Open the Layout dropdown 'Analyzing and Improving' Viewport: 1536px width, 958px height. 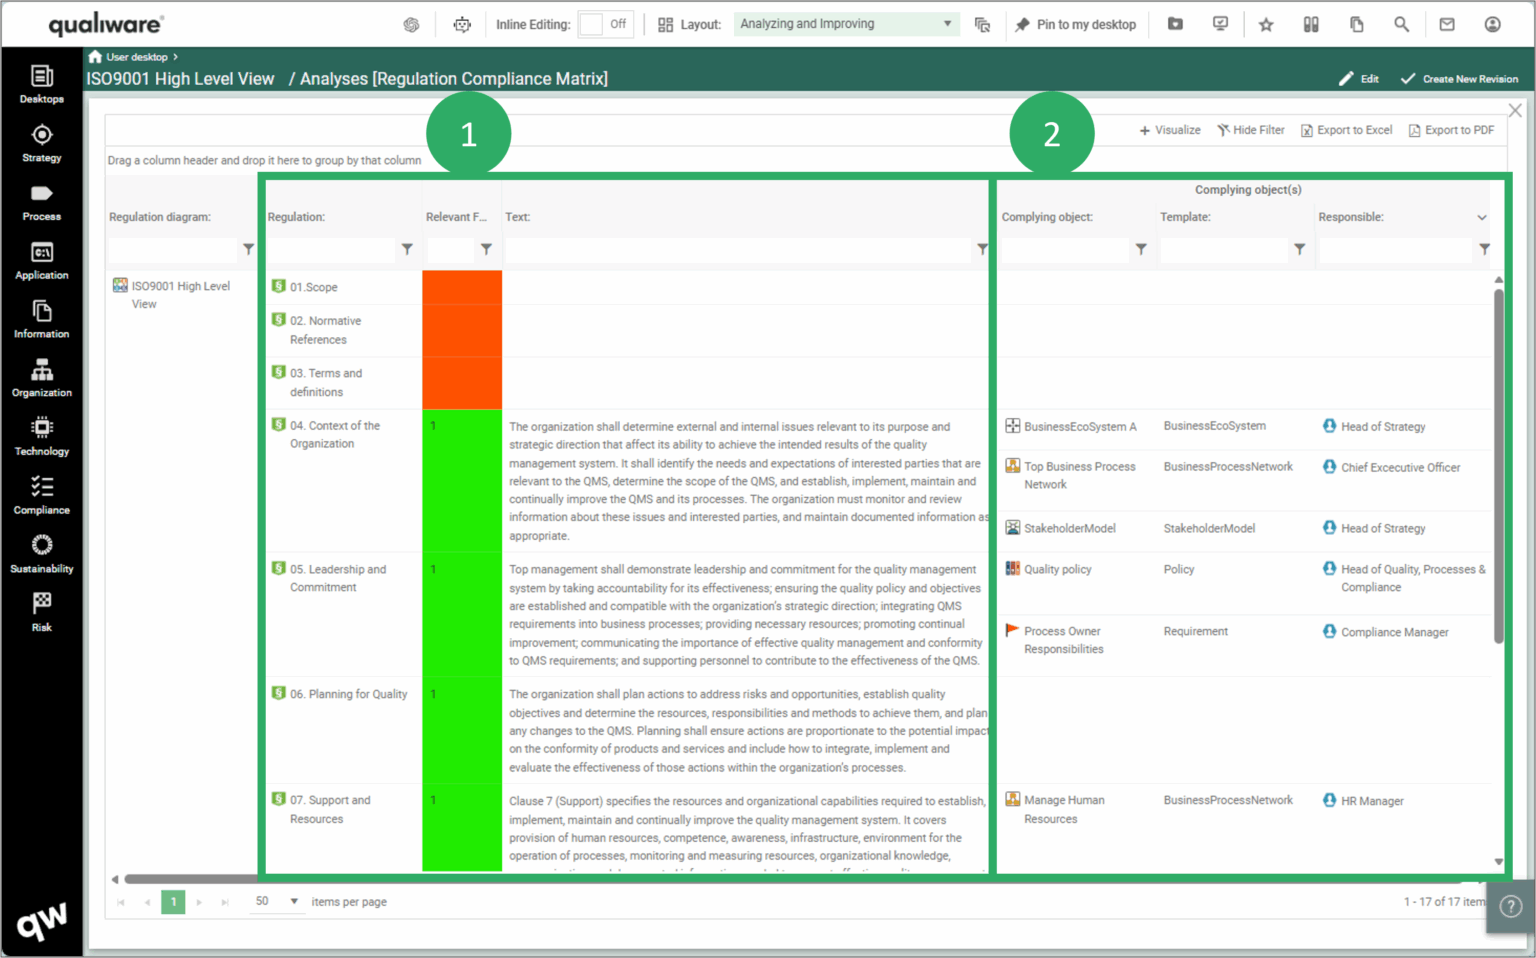846,24
